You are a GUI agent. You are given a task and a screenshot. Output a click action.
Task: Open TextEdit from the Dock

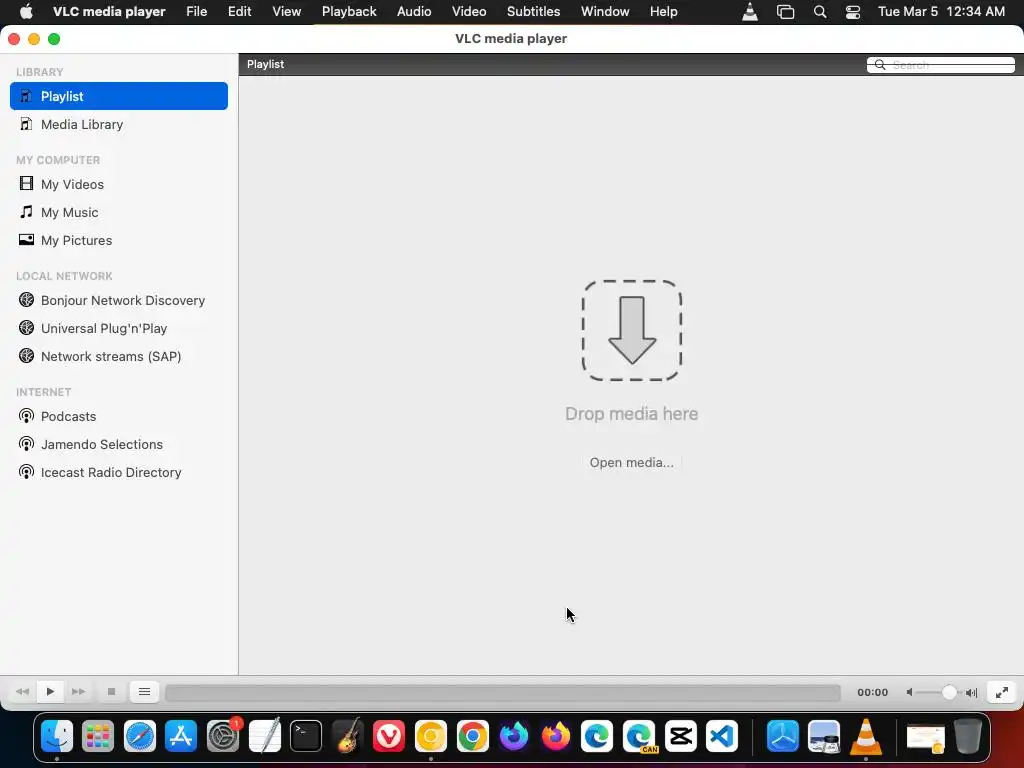265,736
